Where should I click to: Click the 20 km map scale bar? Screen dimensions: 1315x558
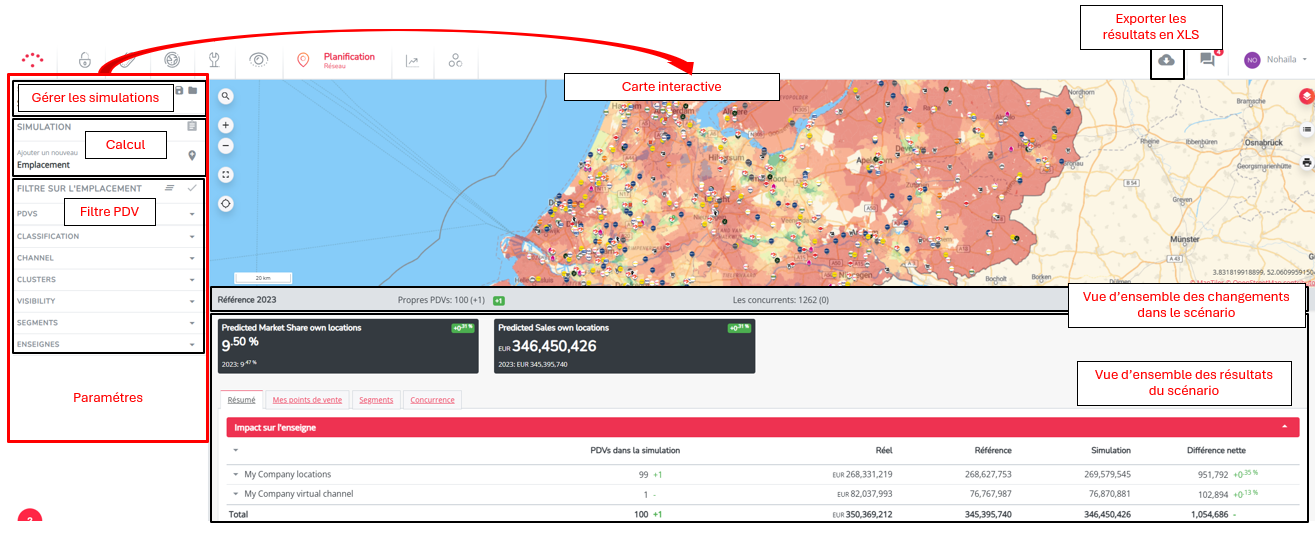coord(262,278)
